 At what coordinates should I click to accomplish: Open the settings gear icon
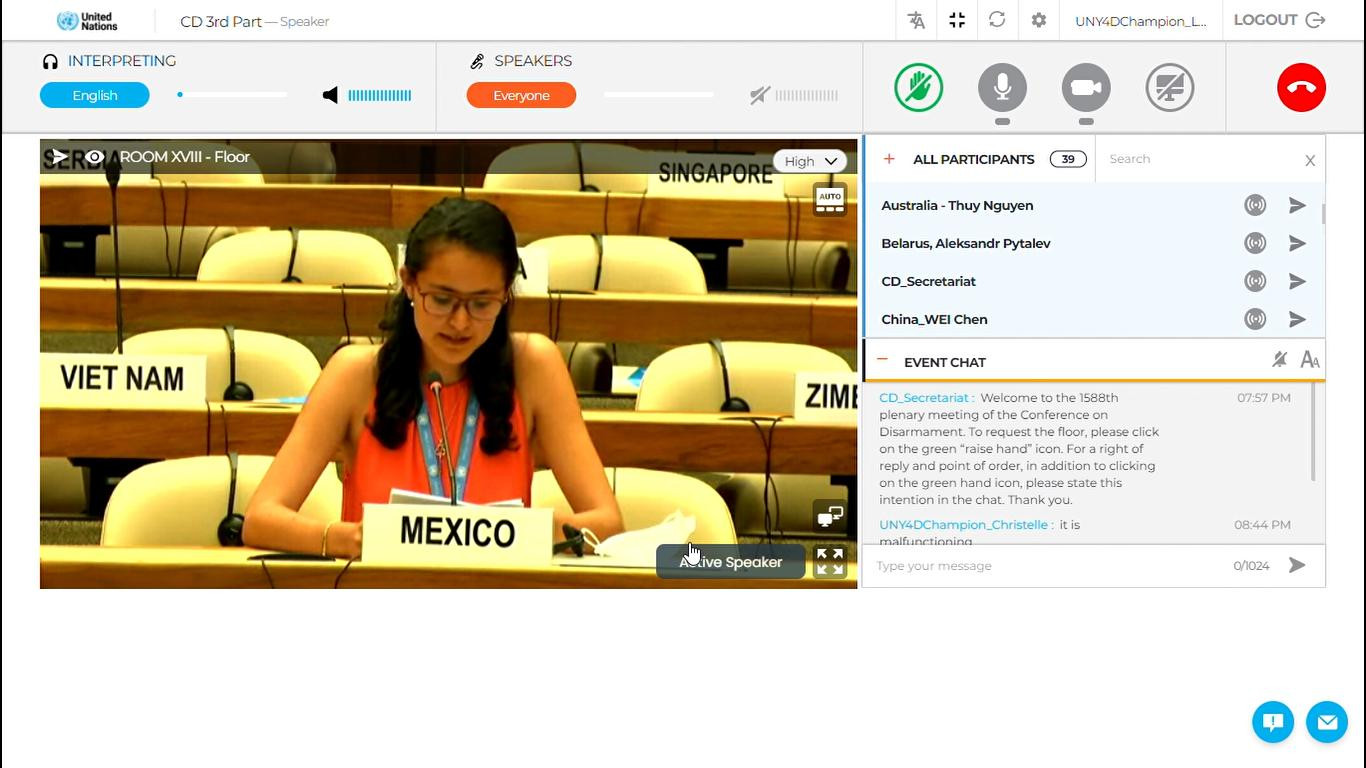click(1039, 20)
